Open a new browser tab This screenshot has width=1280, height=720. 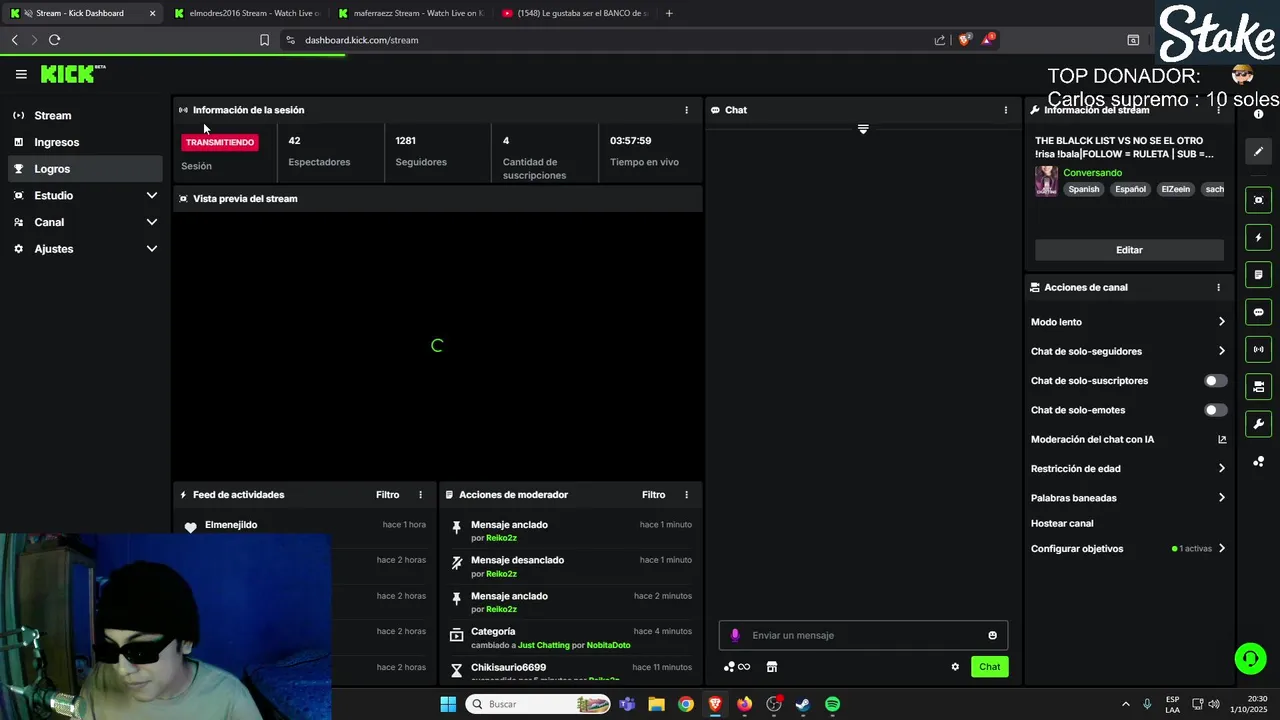point(669,13)
